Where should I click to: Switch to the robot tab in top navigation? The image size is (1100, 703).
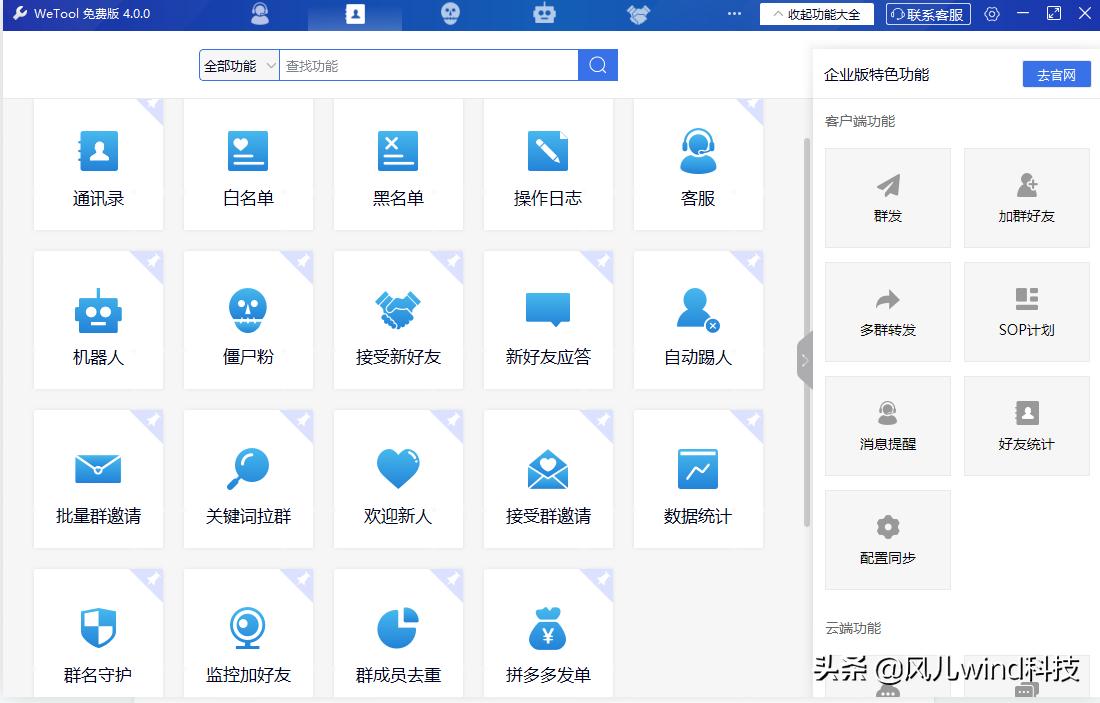click(x=543, y=14)
